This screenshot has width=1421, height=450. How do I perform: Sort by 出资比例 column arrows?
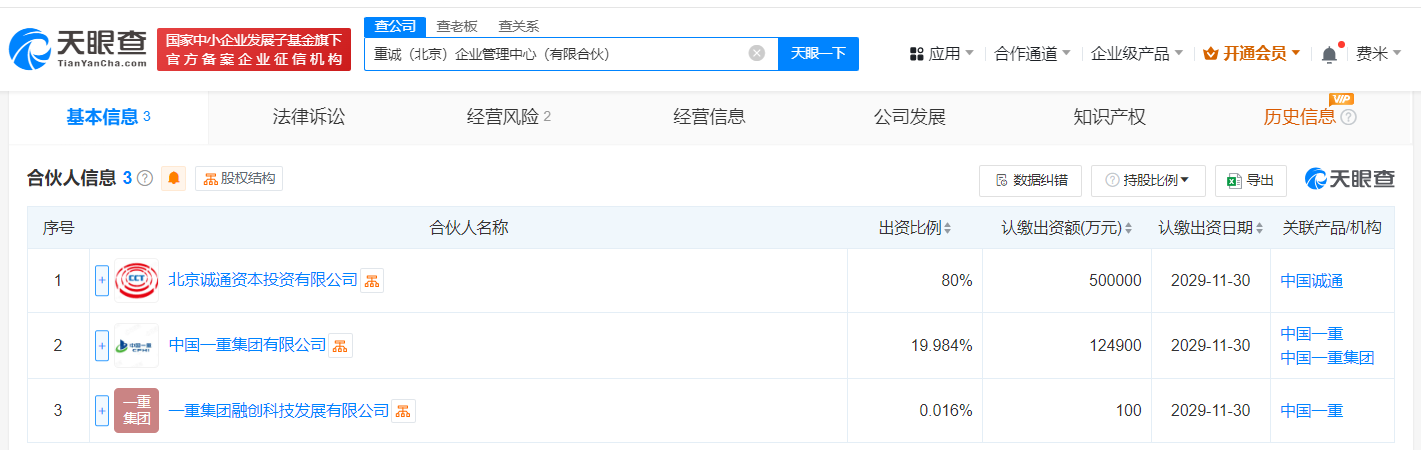click(x=947, y=228)
